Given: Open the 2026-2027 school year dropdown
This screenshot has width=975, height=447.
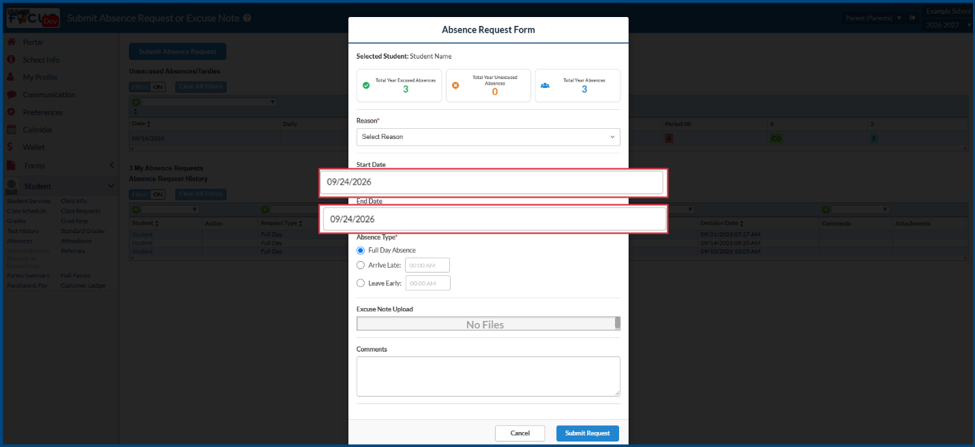Looking at the screenshot, I should (x=948, y=25).
